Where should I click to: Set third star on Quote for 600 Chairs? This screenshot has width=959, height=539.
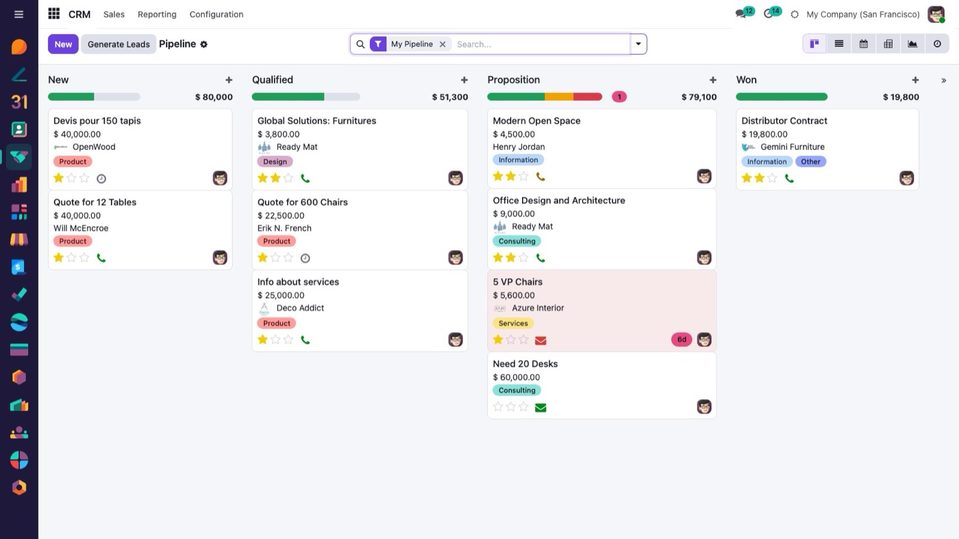[x=288, y=258]
